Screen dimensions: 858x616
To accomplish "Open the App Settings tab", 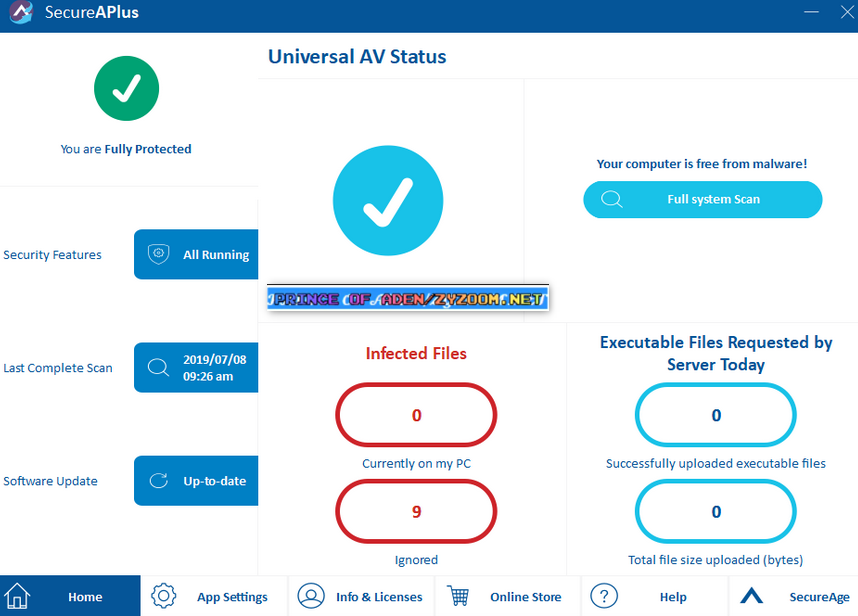I will pyautogui.click(x=214, y=596).
